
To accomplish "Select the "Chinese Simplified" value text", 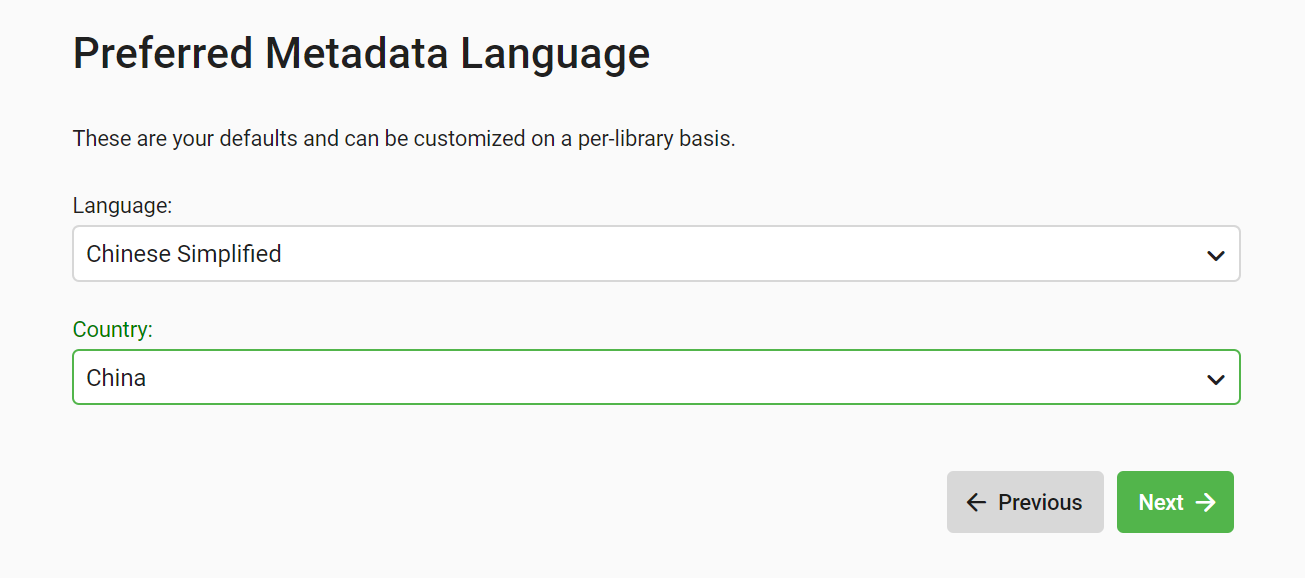I will (184, 254).
